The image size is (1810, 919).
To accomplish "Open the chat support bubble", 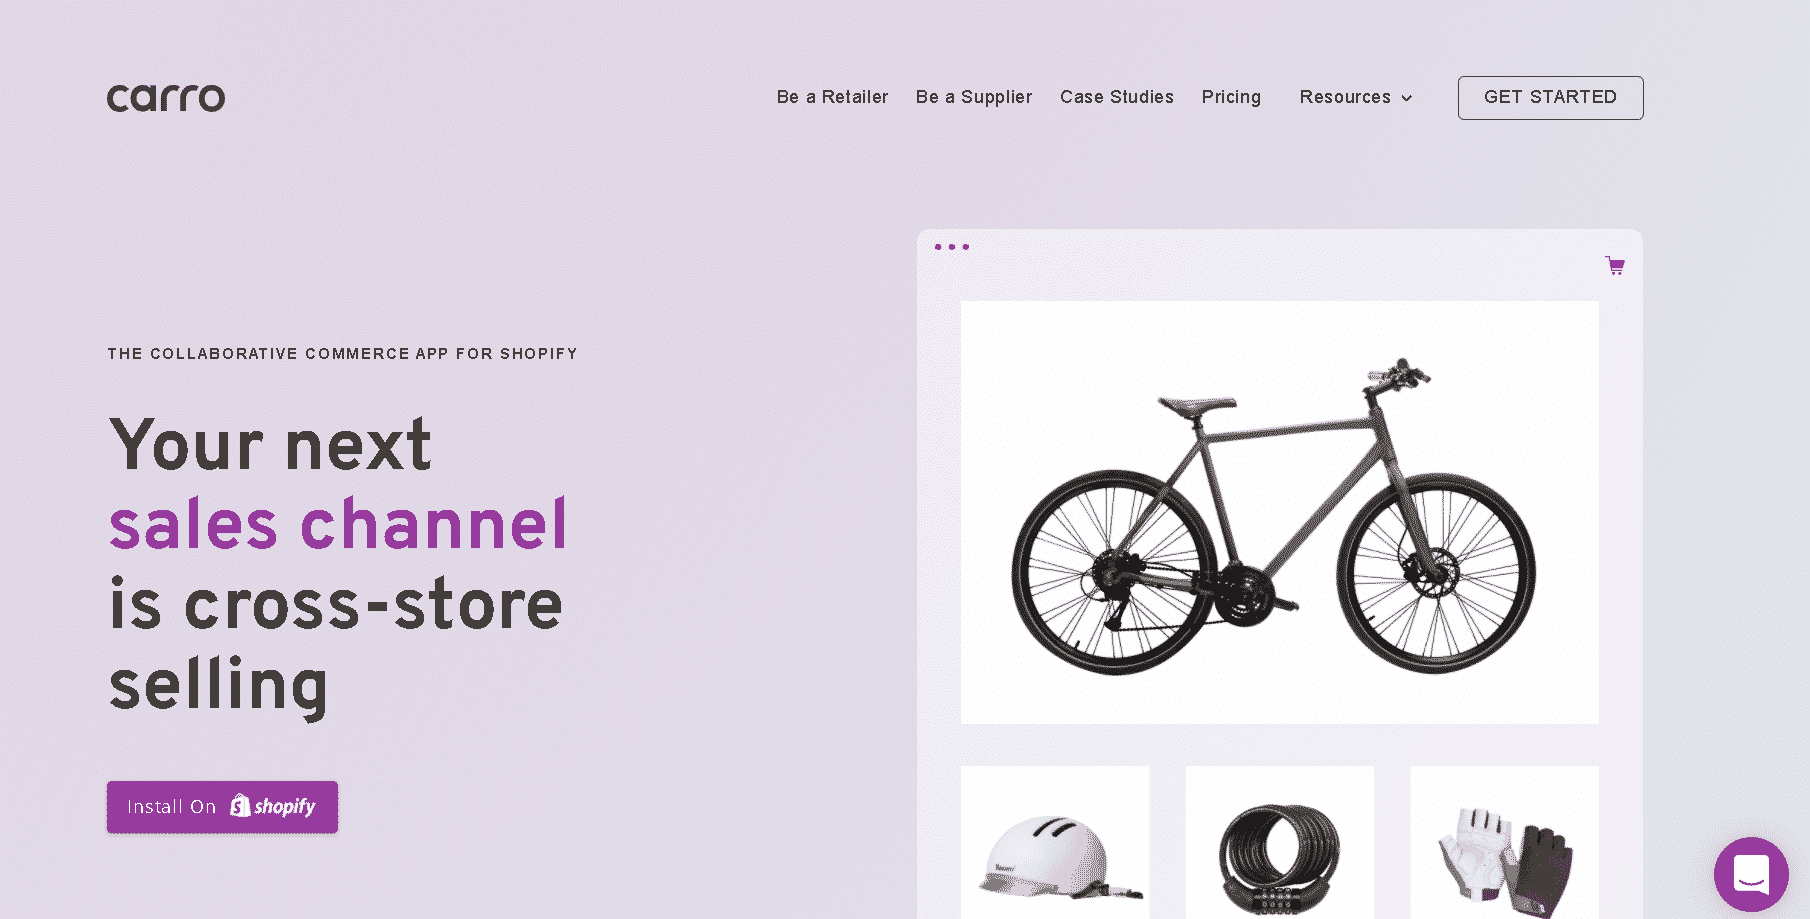I will click(x=1751, y=874).
